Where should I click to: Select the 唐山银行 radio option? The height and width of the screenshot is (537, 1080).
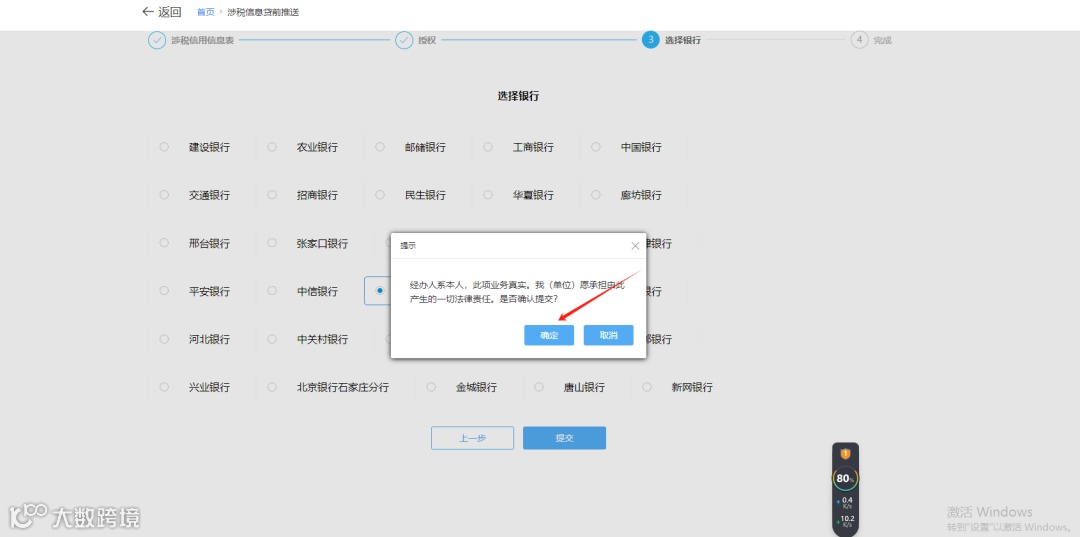coord(539,387)
